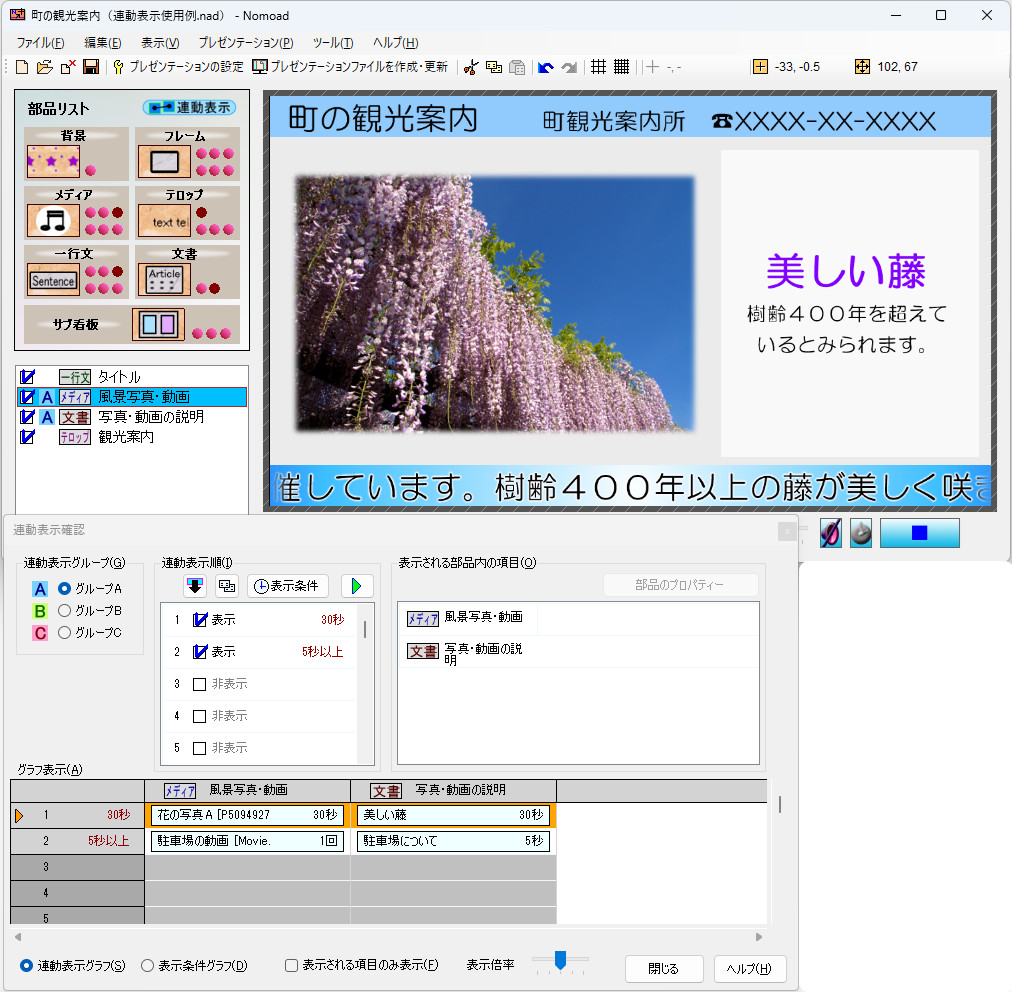1012x992 pixels.
Task: Click the down-arrow icon in 連動表示順
Action: 195,585
